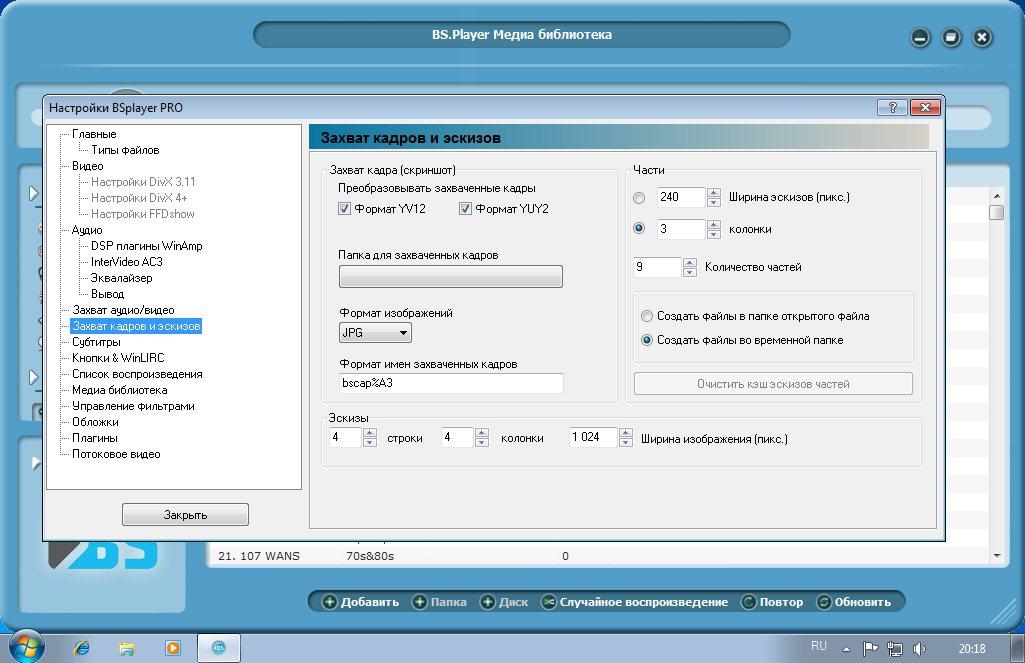Open Список воспроизведения settings
This screenshot has width=1025, height=663.
pos(137,374)
